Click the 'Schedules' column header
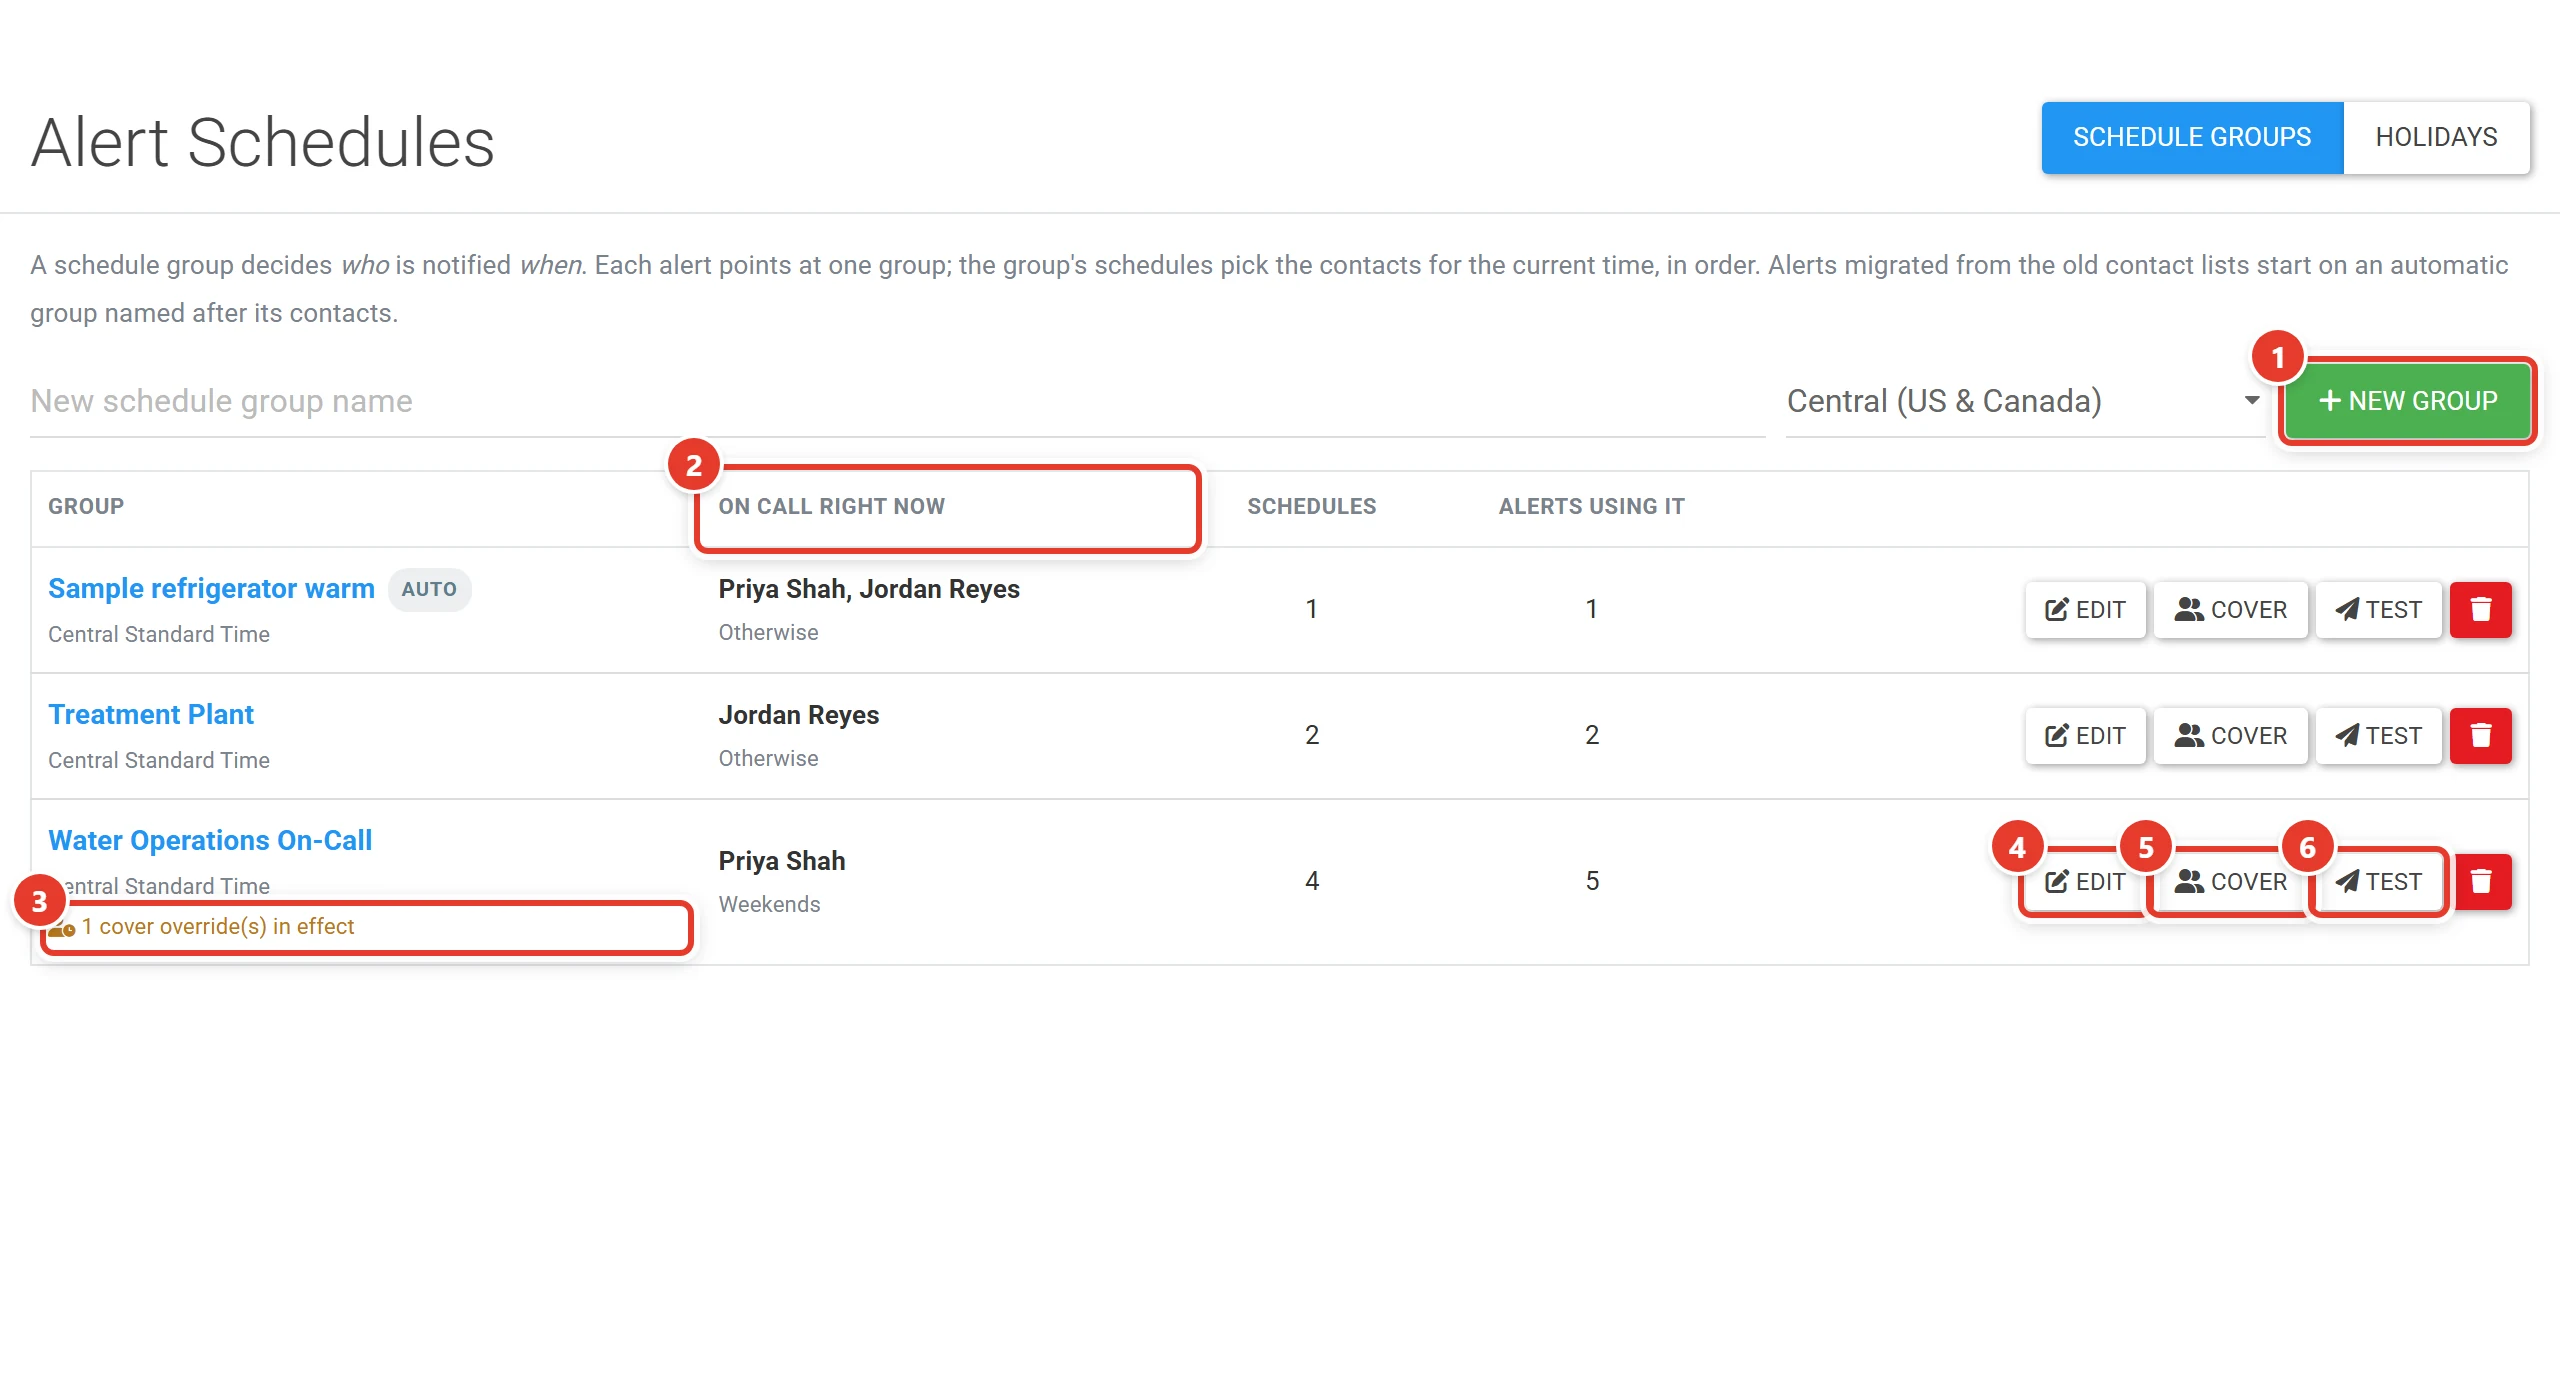The height and width of the screenshot is (1400, 2560). coord(1311,506)
